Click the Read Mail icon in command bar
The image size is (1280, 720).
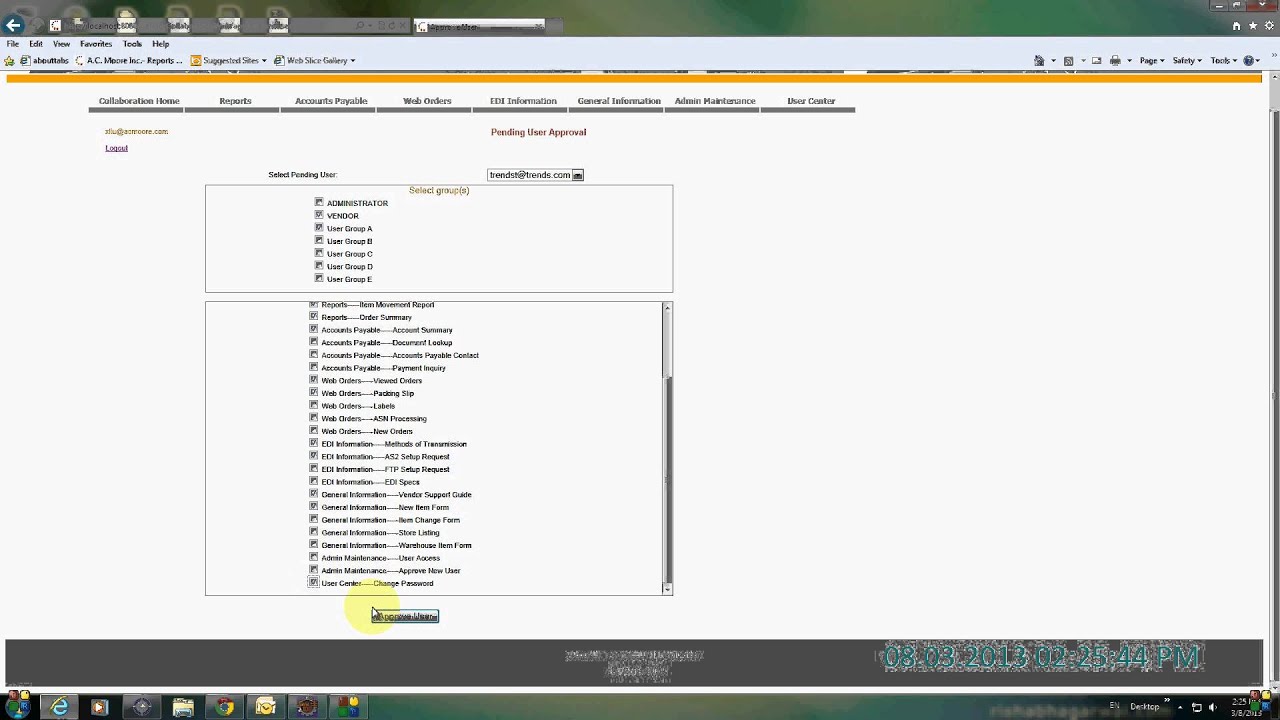1096,60
